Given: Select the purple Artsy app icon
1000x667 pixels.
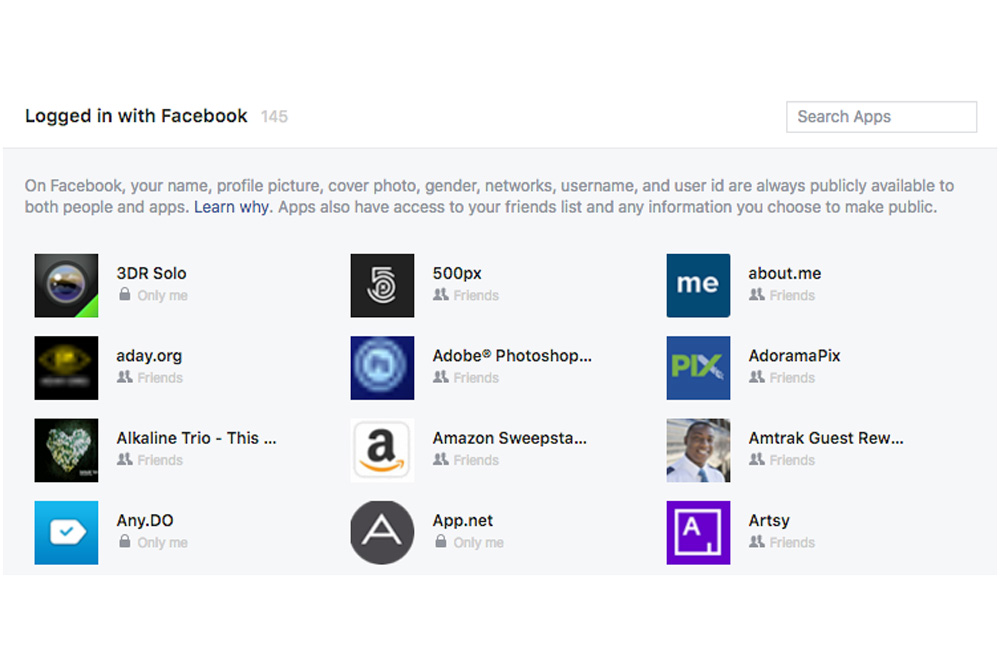Looking at the screenshot, I should 698,532.
